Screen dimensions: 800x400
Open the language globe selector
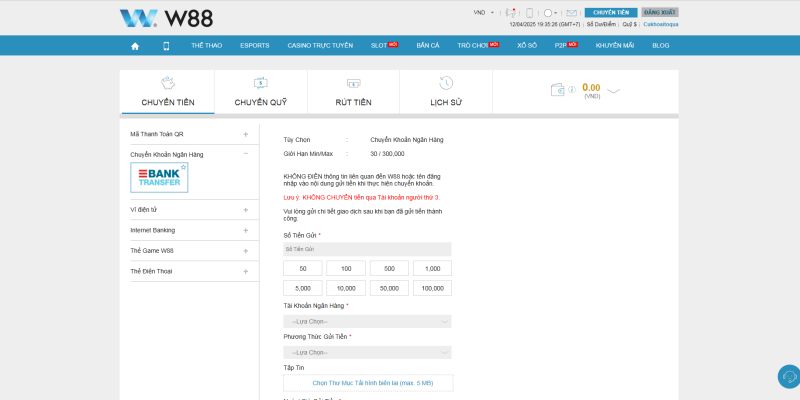tap(550, 13)
